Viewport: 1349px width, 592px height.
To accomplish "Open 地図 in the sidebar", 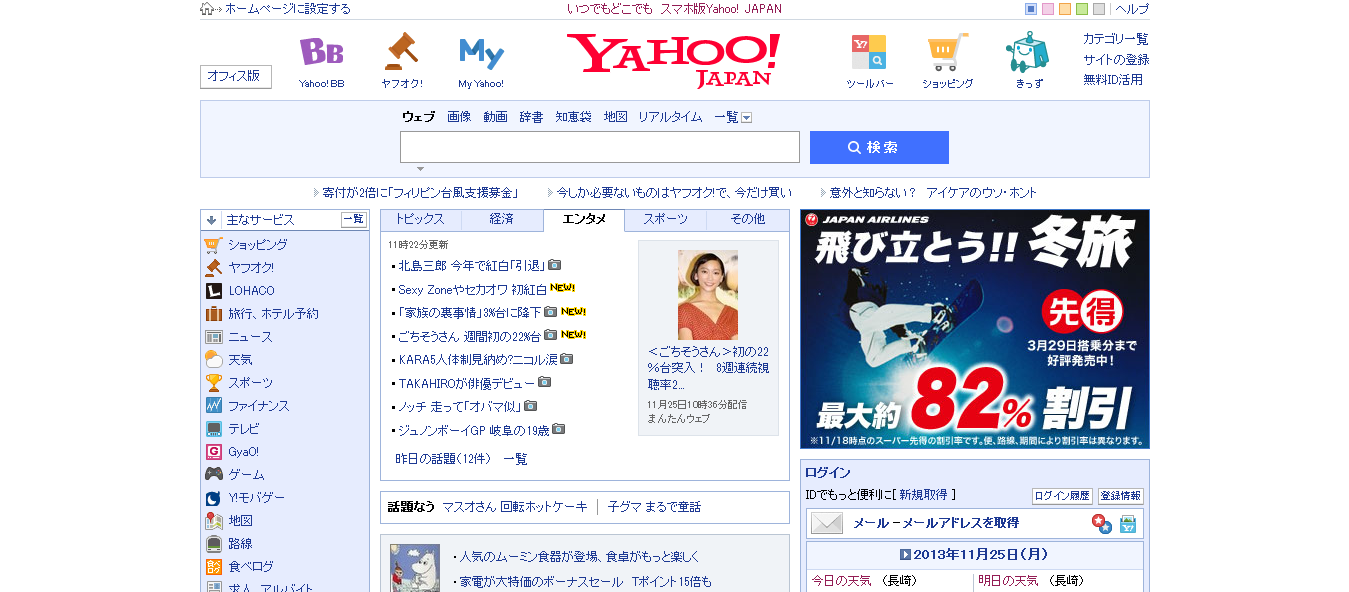I will [240, 521].
